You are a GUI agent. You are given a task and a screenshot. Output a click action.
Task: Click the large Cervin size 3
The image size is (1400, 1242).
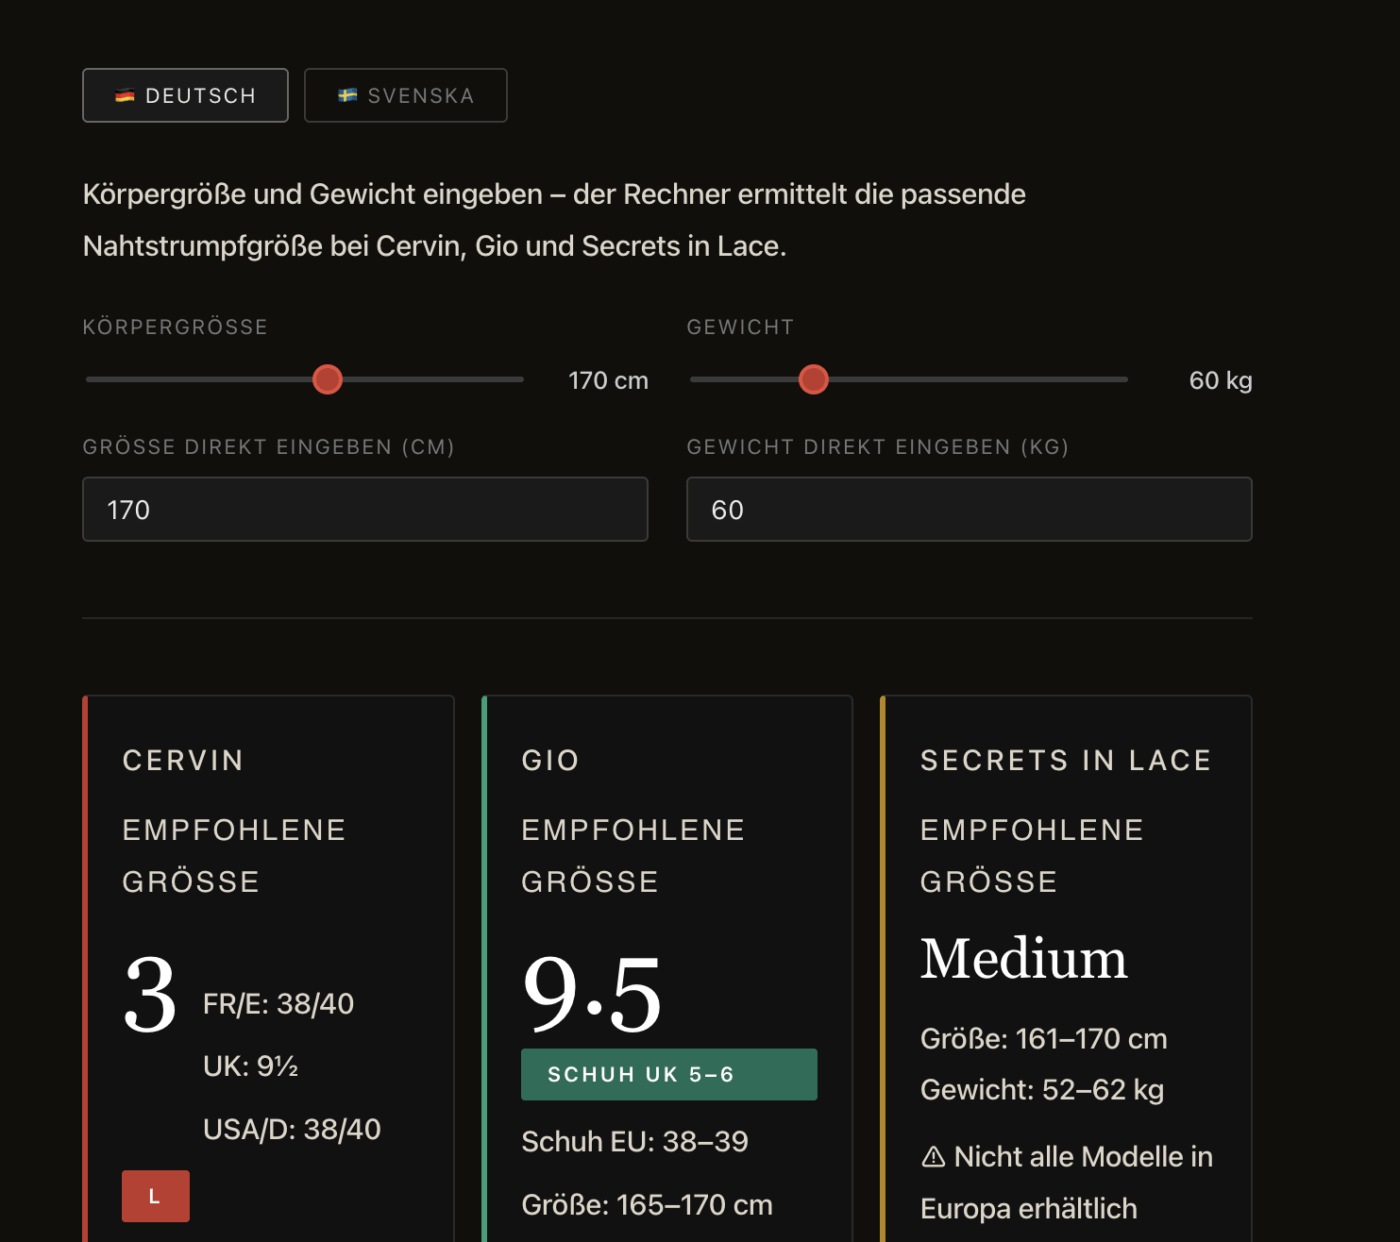[150, 995]
